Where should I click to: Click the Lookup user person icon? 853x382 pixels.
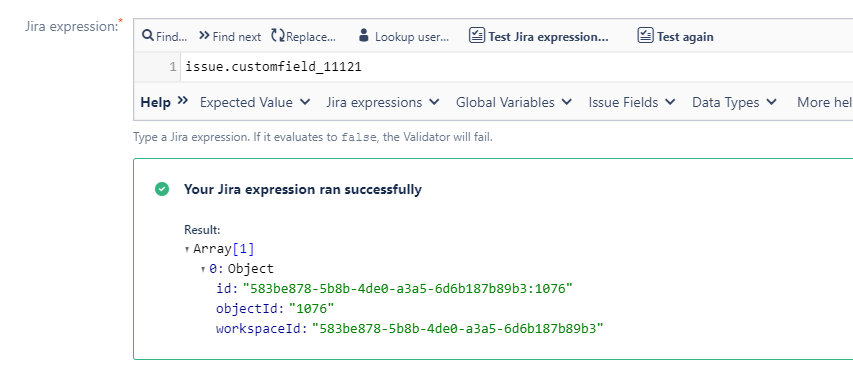point(364,36)
